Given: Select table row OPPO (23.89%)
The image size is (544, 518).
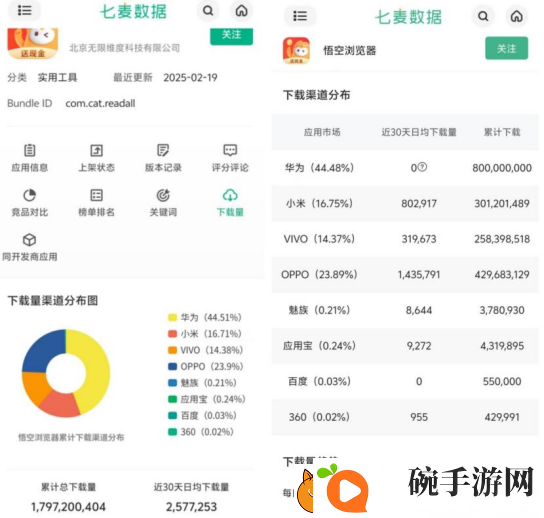Looking at the screenshot, I should pos(405,275).
